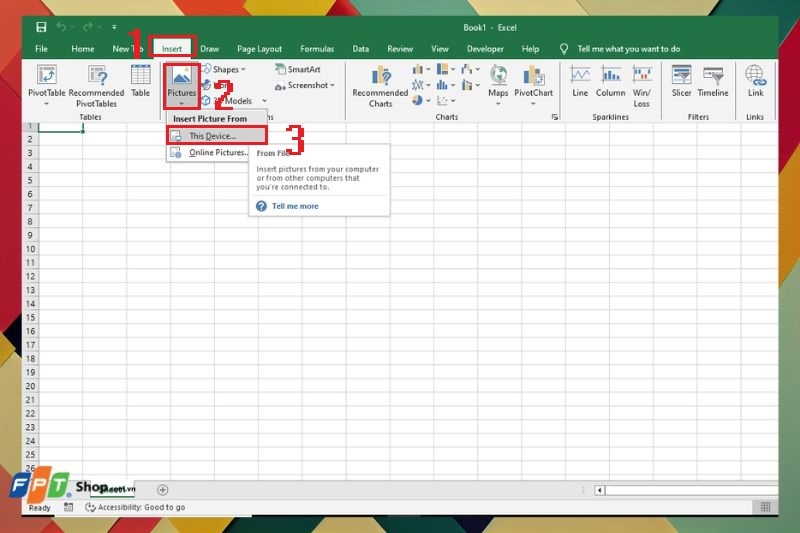Open the Shapes gallery

tap(224, 69)
